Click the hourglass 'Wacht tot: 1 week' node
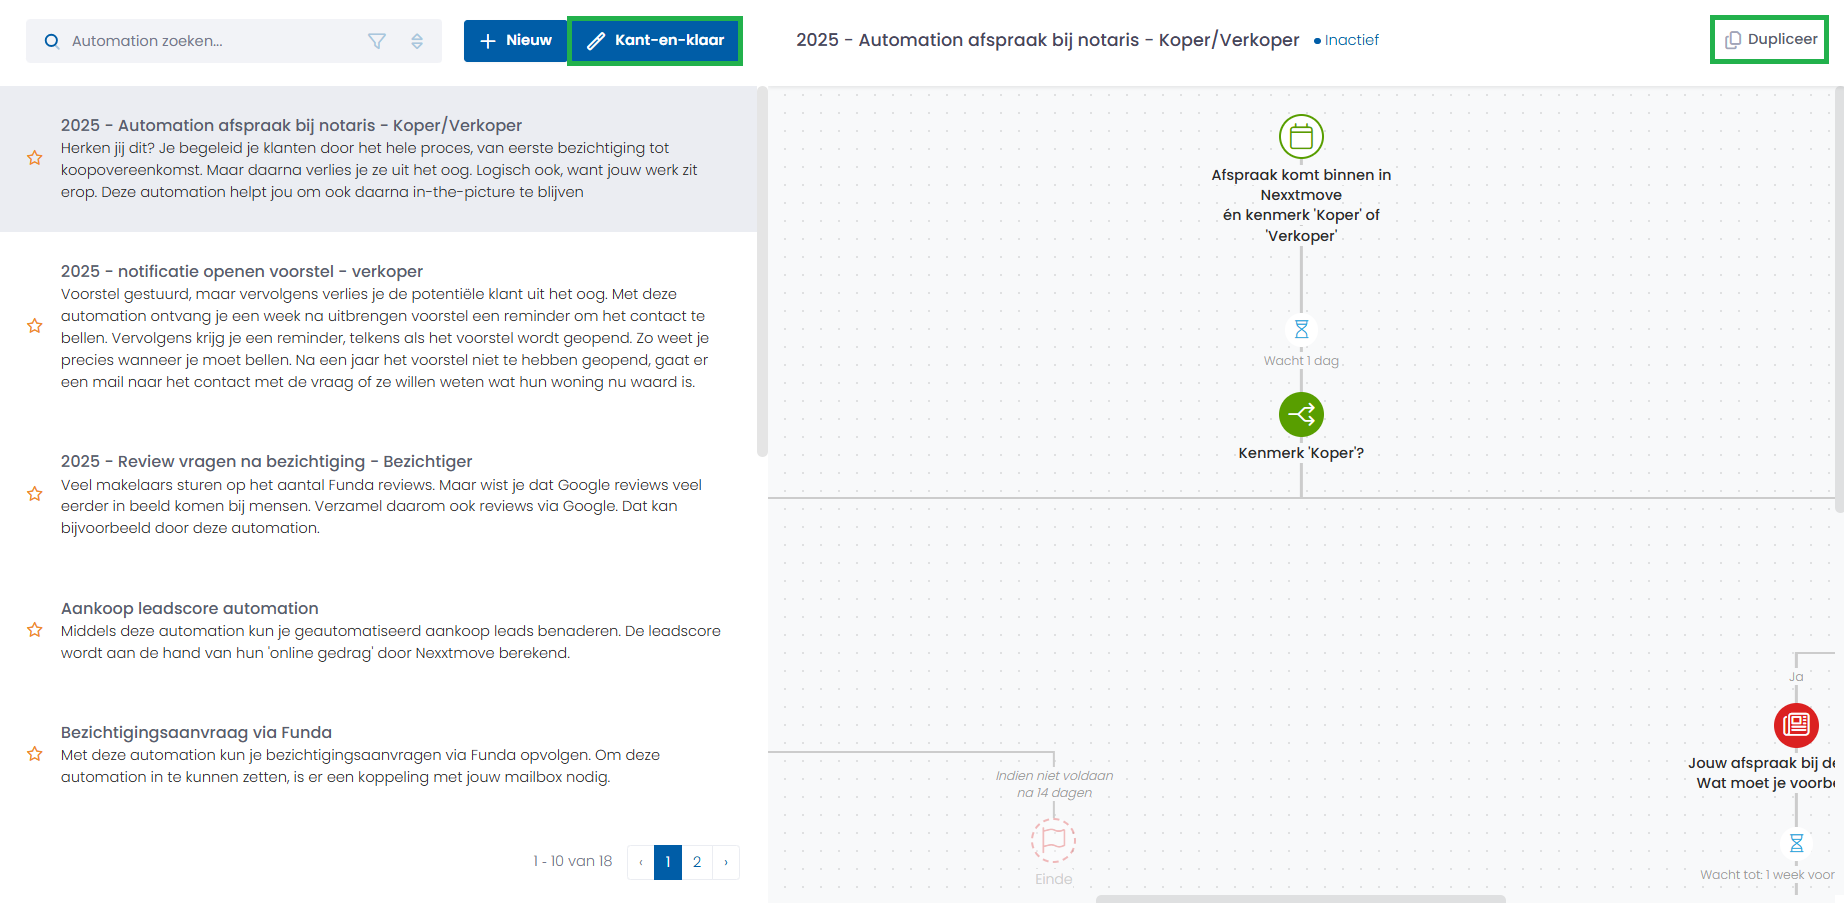Viewport: 1844px width, 903px height. 1796,843
